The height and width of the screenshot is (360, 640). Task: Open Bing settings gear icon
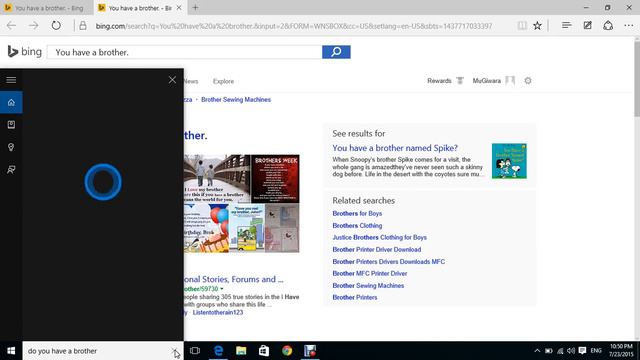pos(528,81)
